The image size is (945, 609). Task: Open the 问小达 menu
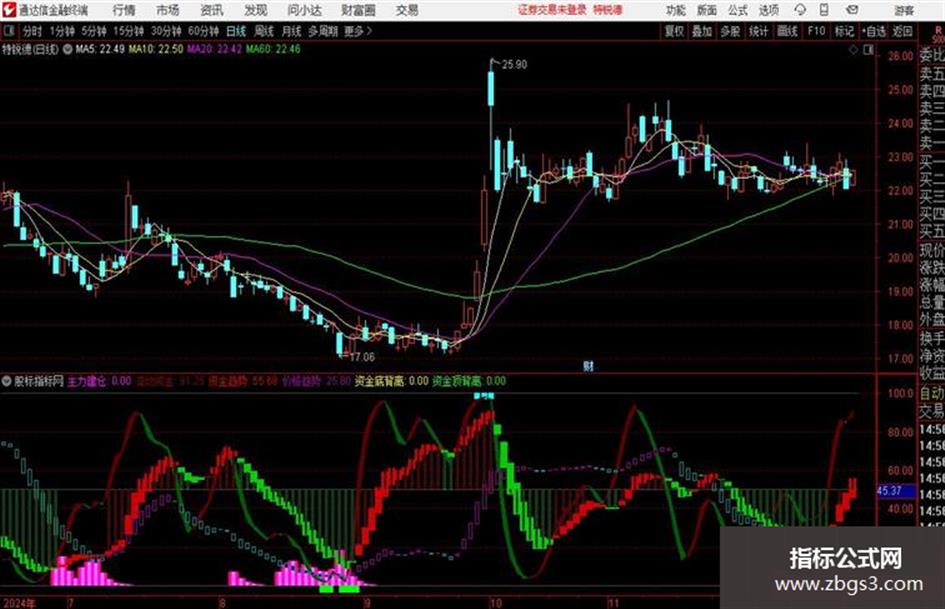click(x=304, y=10)
